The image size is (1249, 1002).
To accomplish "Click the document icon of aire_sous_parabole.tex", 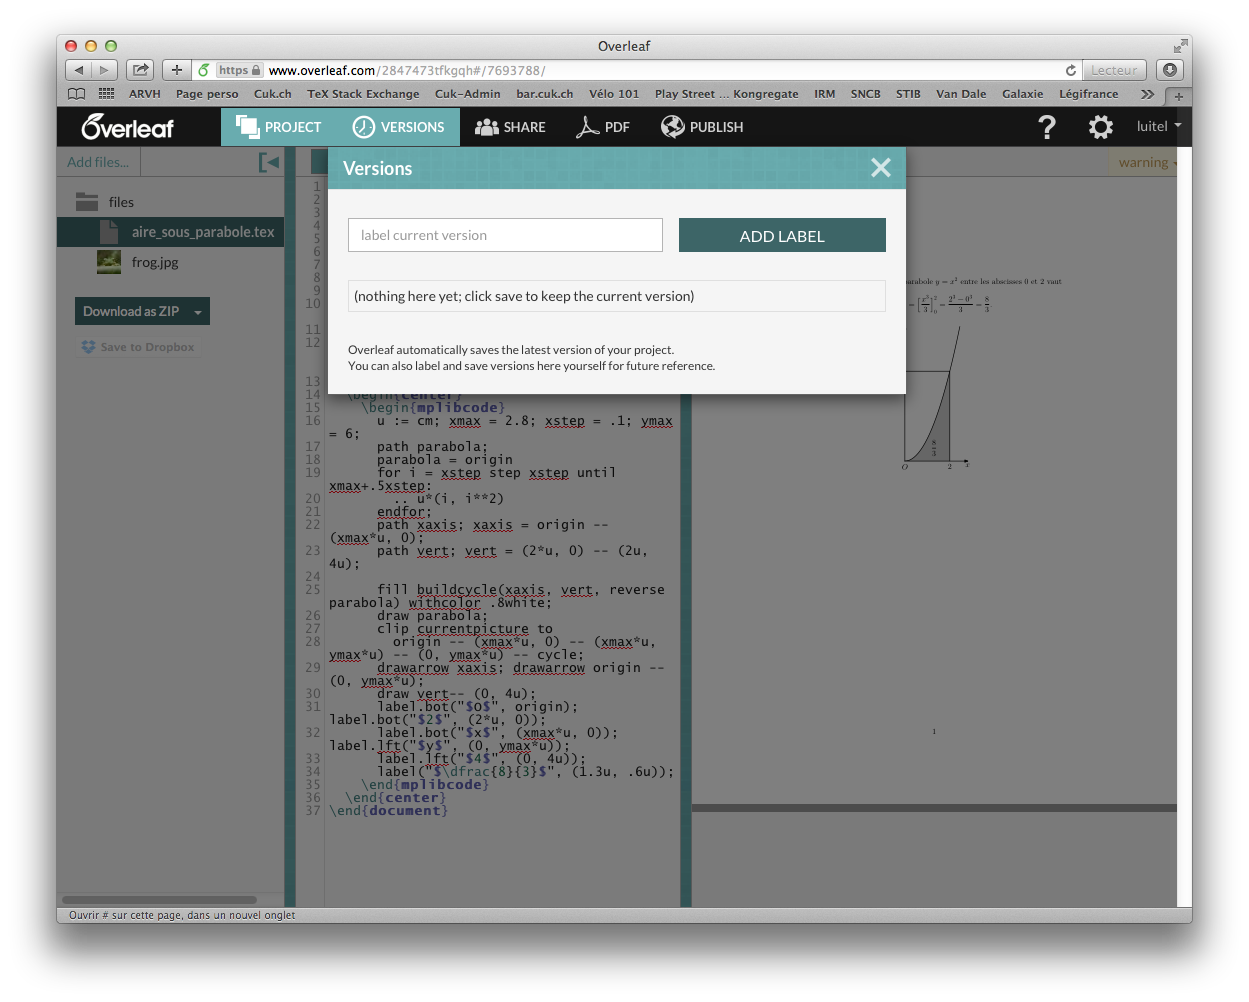I will click(109, 232).
